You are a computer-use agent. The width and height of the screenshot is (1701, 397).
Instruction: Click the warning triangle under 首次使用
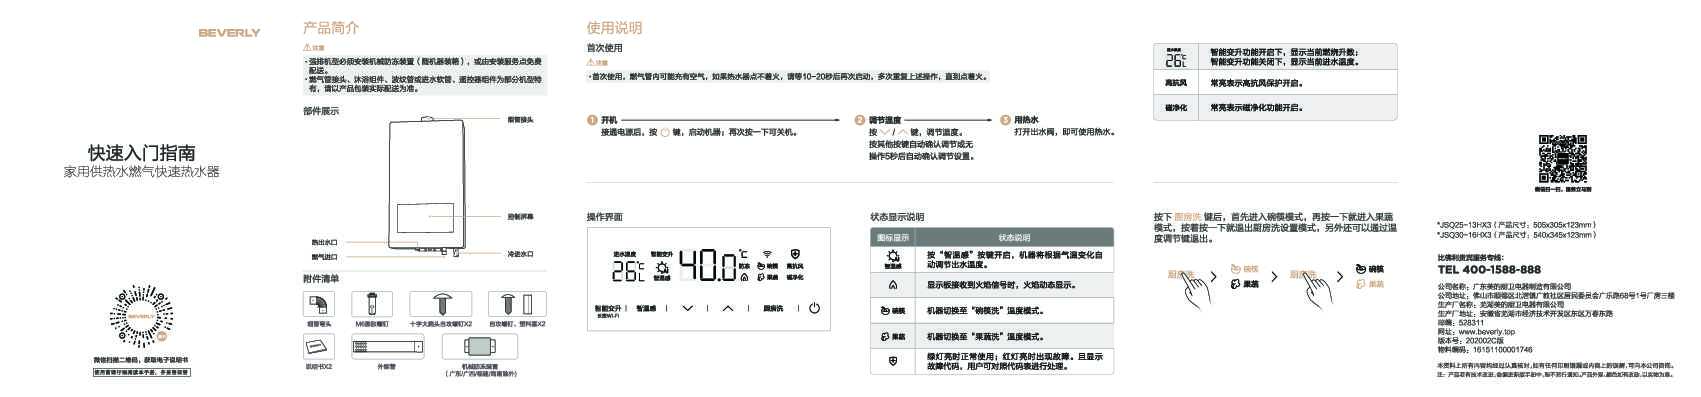pos(591,62)
